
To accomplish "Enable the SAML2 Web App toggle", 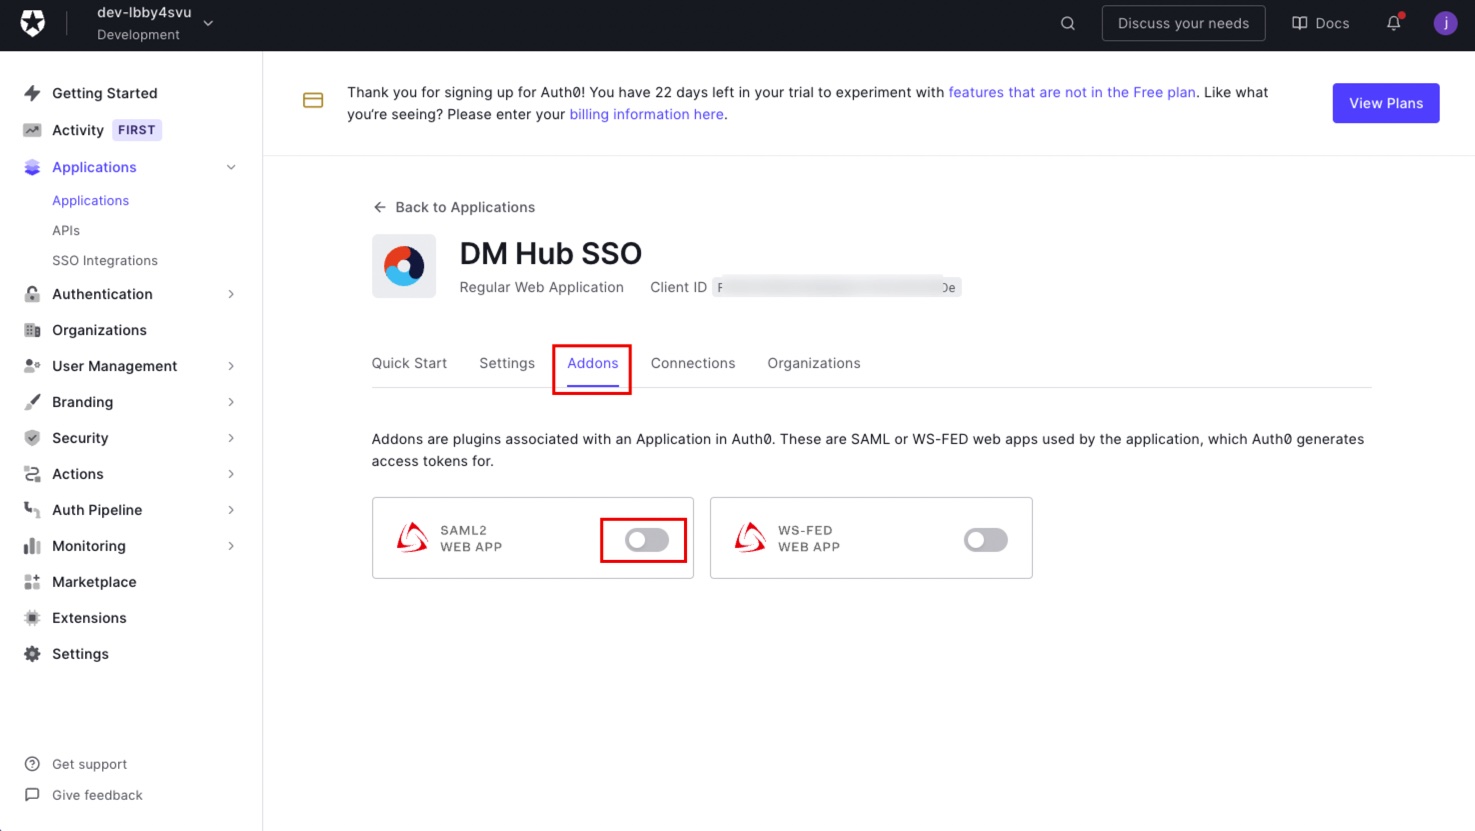I will (646, 540).
